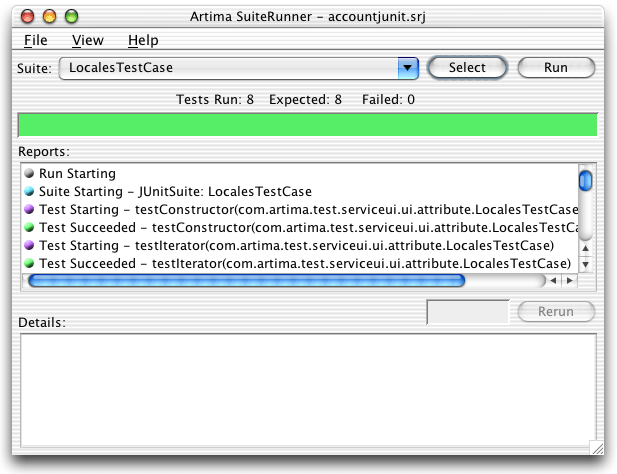Click the reports scroll right arrow

(569, 281)
